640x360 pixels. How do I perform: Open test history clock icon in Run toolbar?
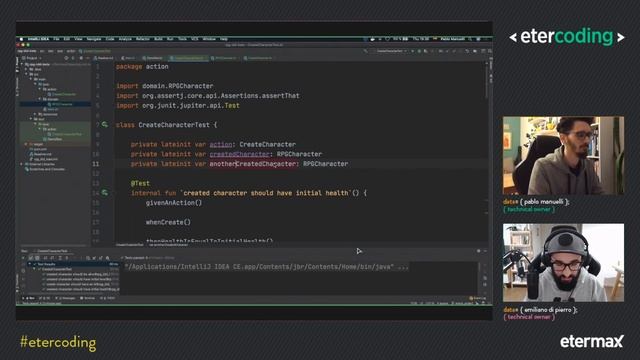pyautogui.click(x=88, y=258)
